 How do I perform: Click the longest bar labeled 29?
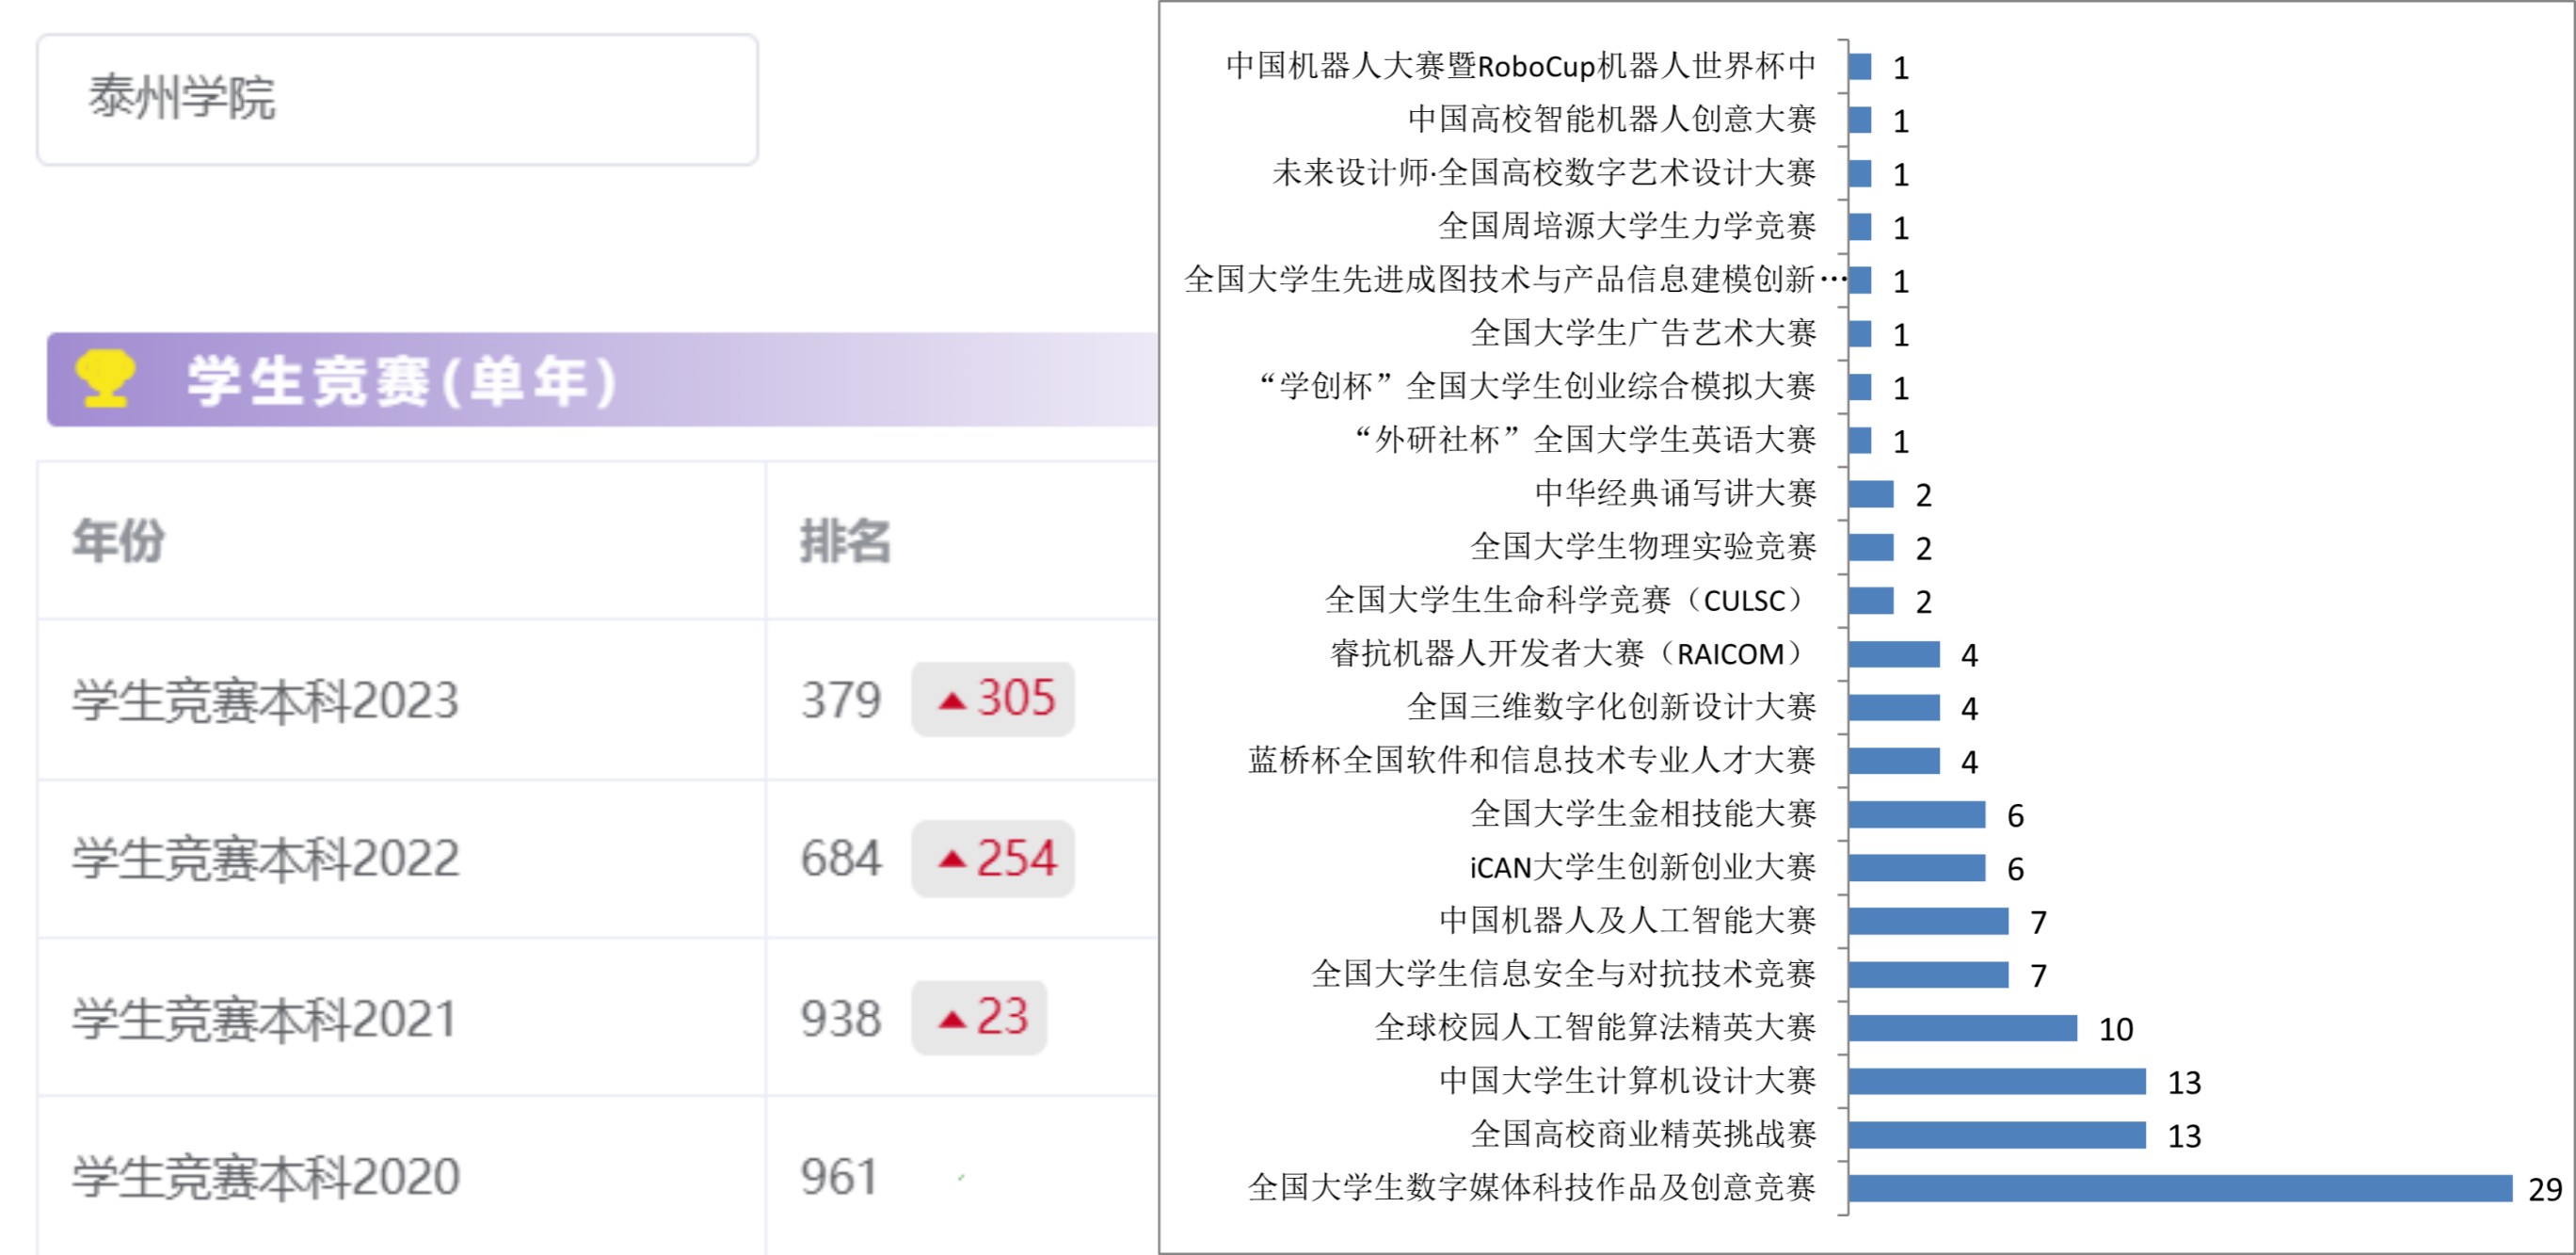[x=2180, y=1188]
